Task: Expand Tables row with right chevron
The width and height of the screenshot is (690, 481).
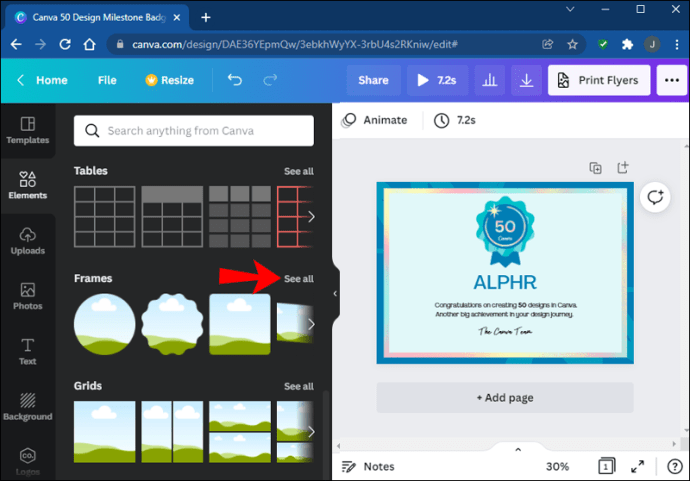Action: click(311, 216)
